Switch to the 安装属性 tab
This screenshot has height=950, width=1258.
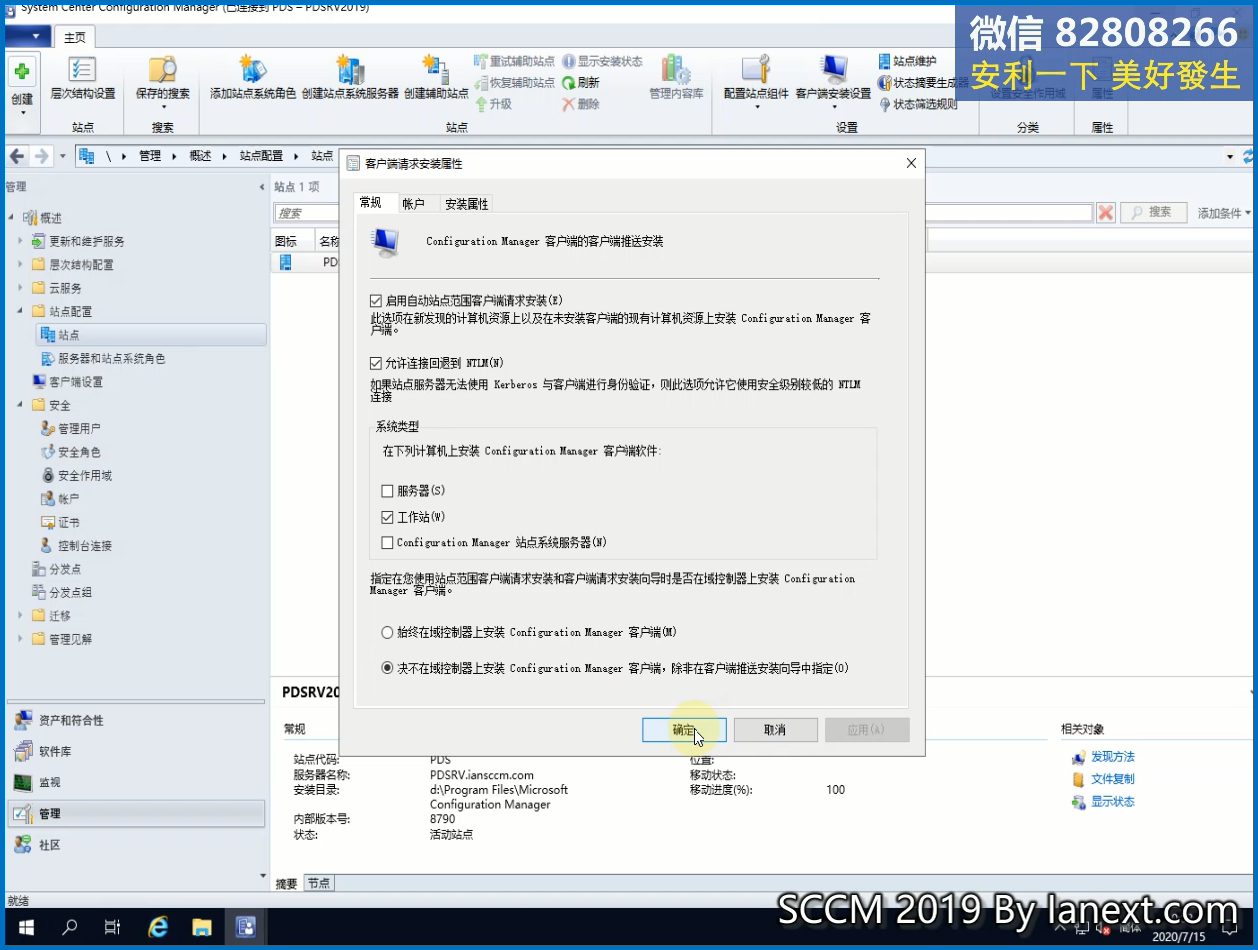coord(467,204)
